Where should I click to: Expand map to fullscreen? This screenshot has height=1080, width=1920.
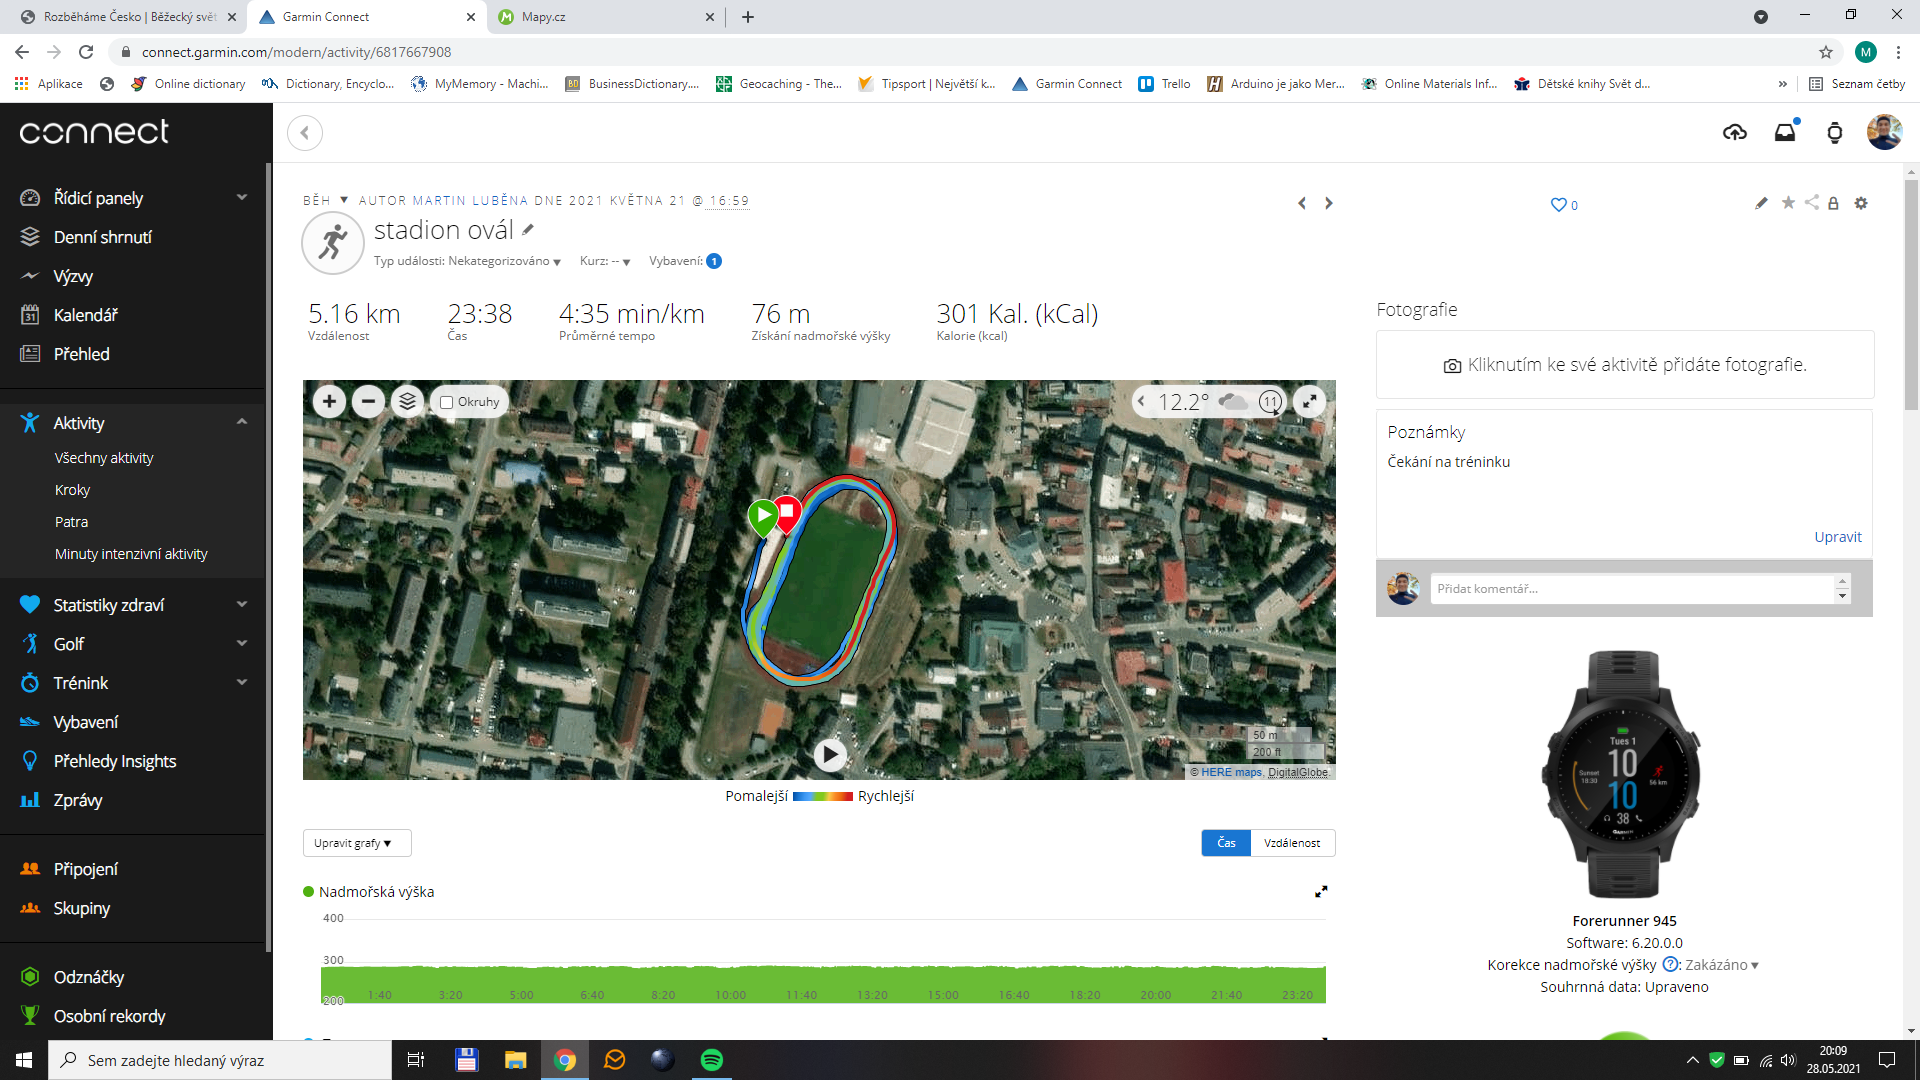pos(1309,401)
